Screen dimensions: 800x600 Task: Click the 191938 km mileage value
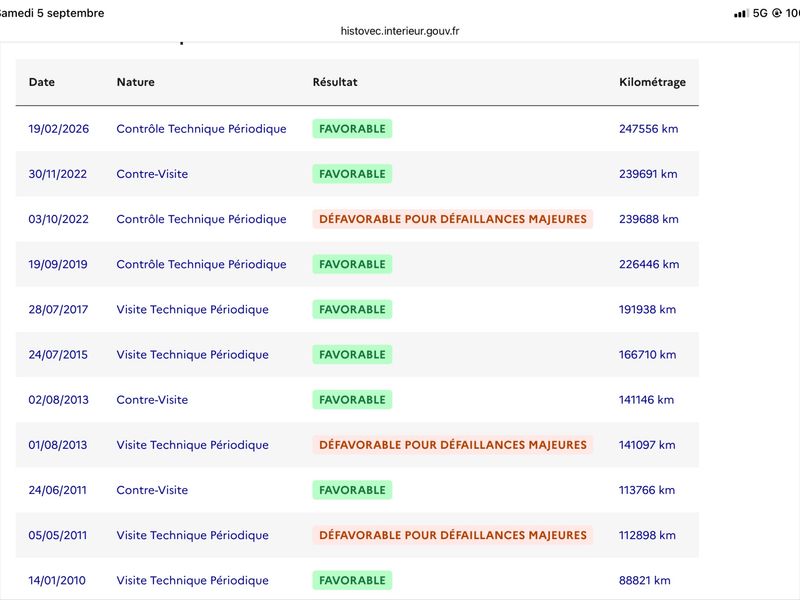[647, 310]
